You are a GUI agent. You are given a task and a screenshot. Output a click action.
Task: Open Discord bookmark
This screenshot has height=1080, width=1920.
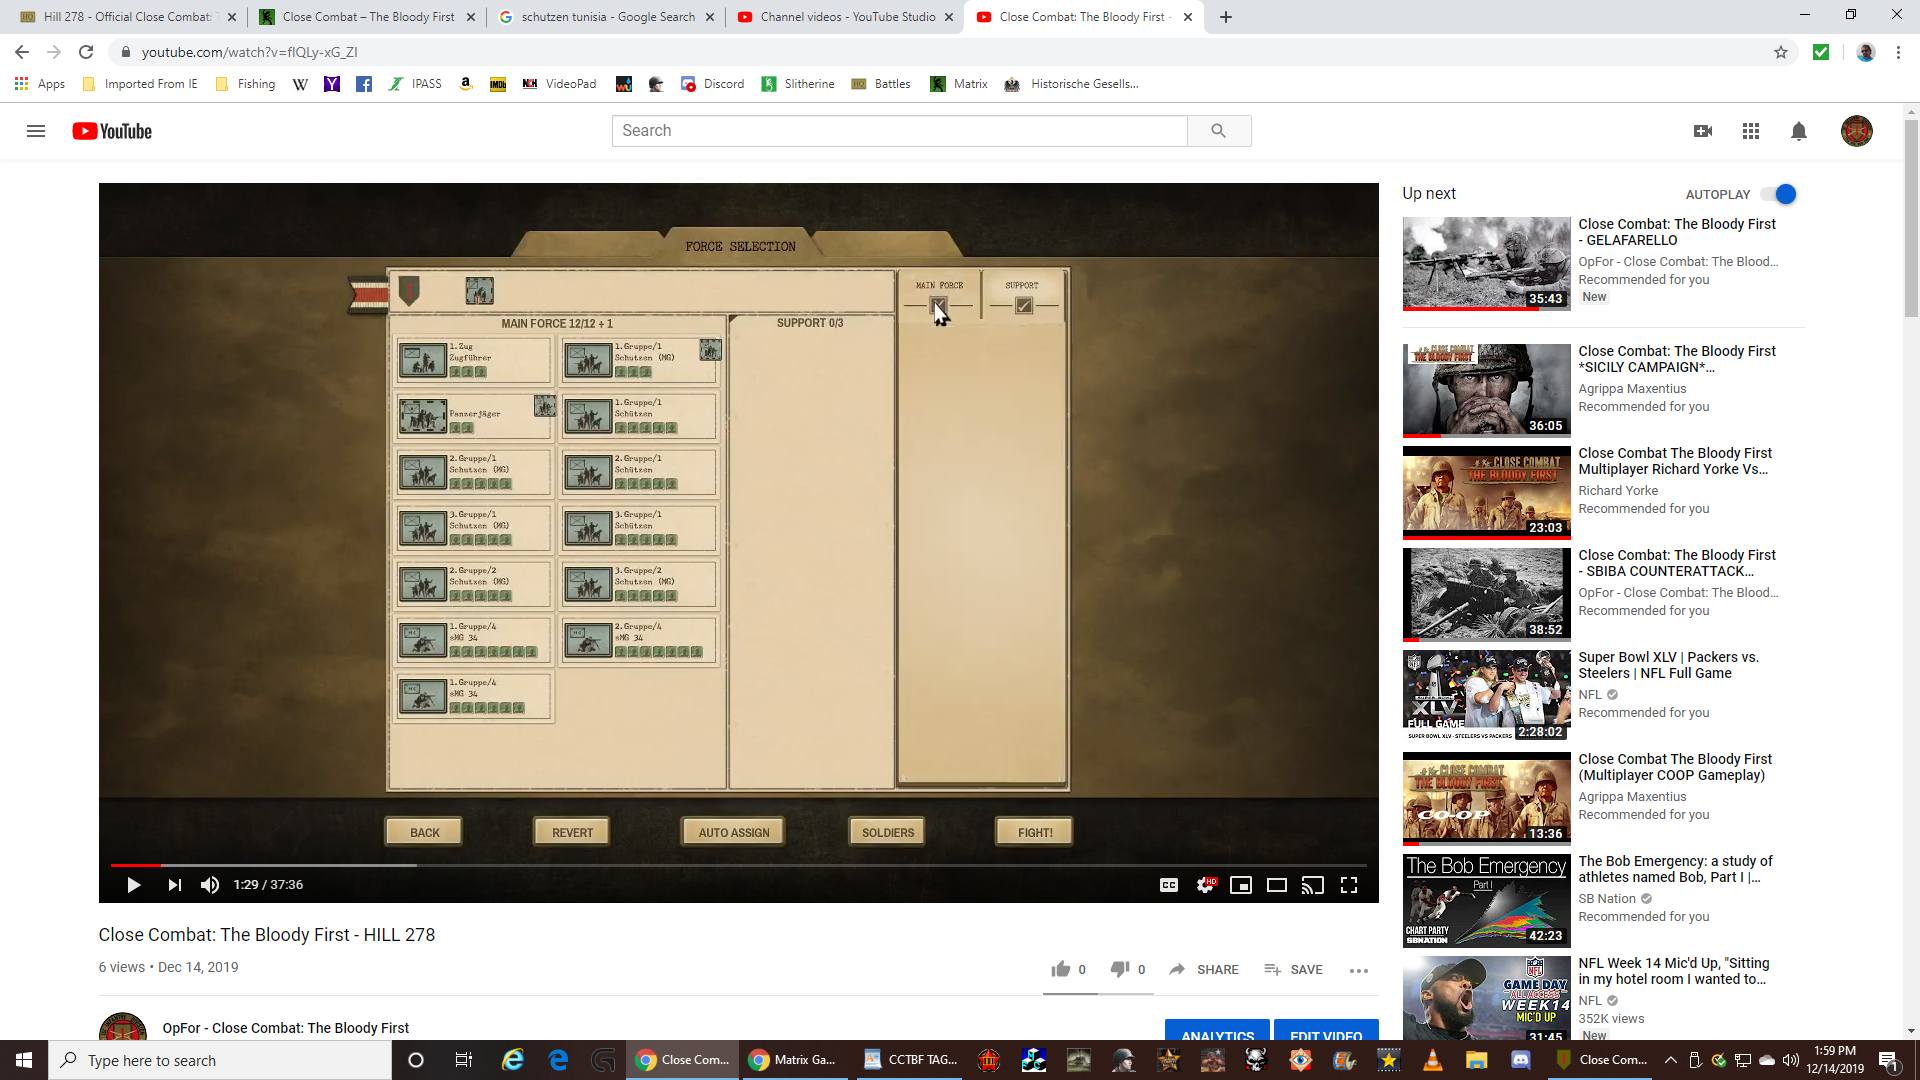713,84
